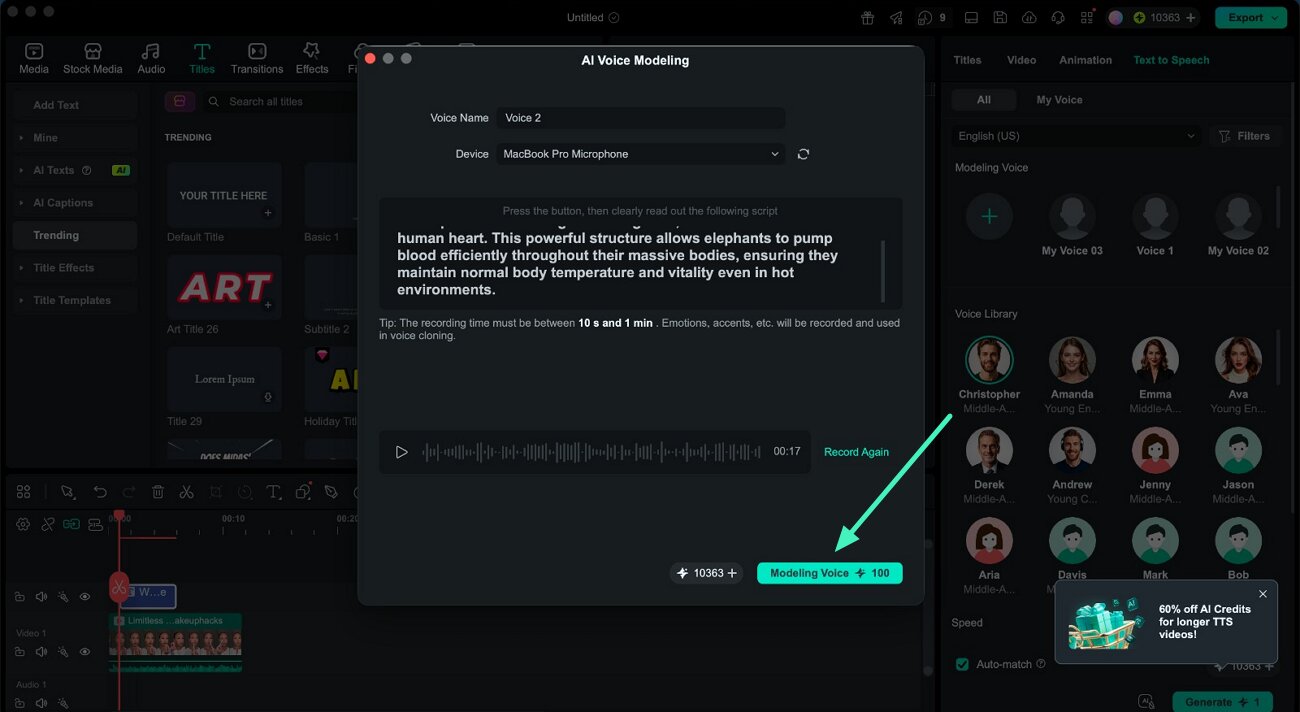Image resolution: width=1300 pixels, height=712 pixels.
Task: Select the Text to Speech tab
Action: (1171, 60)
